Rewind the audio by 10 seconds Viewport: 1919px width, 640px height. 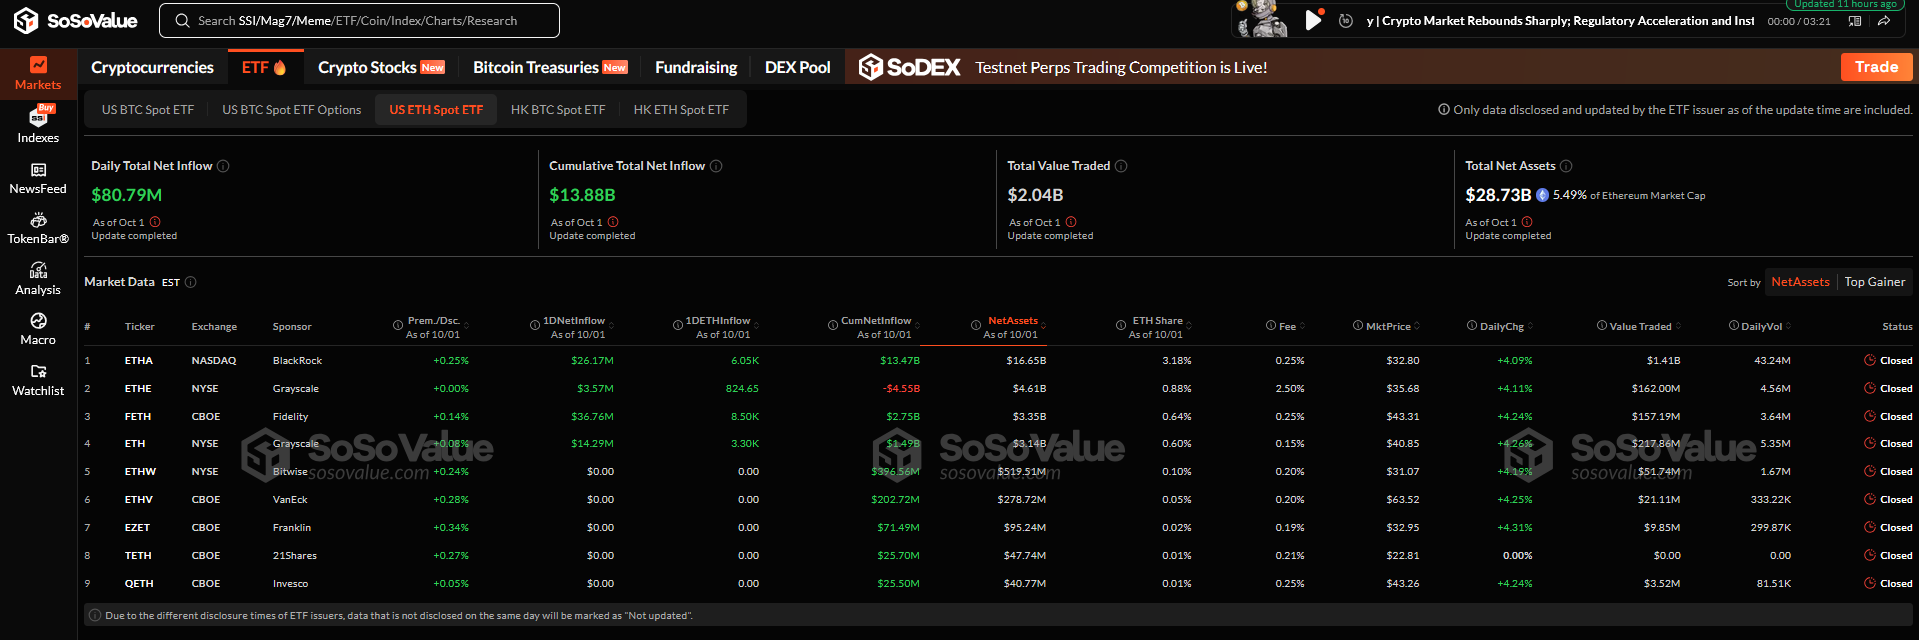click(x=1346, y=21)
